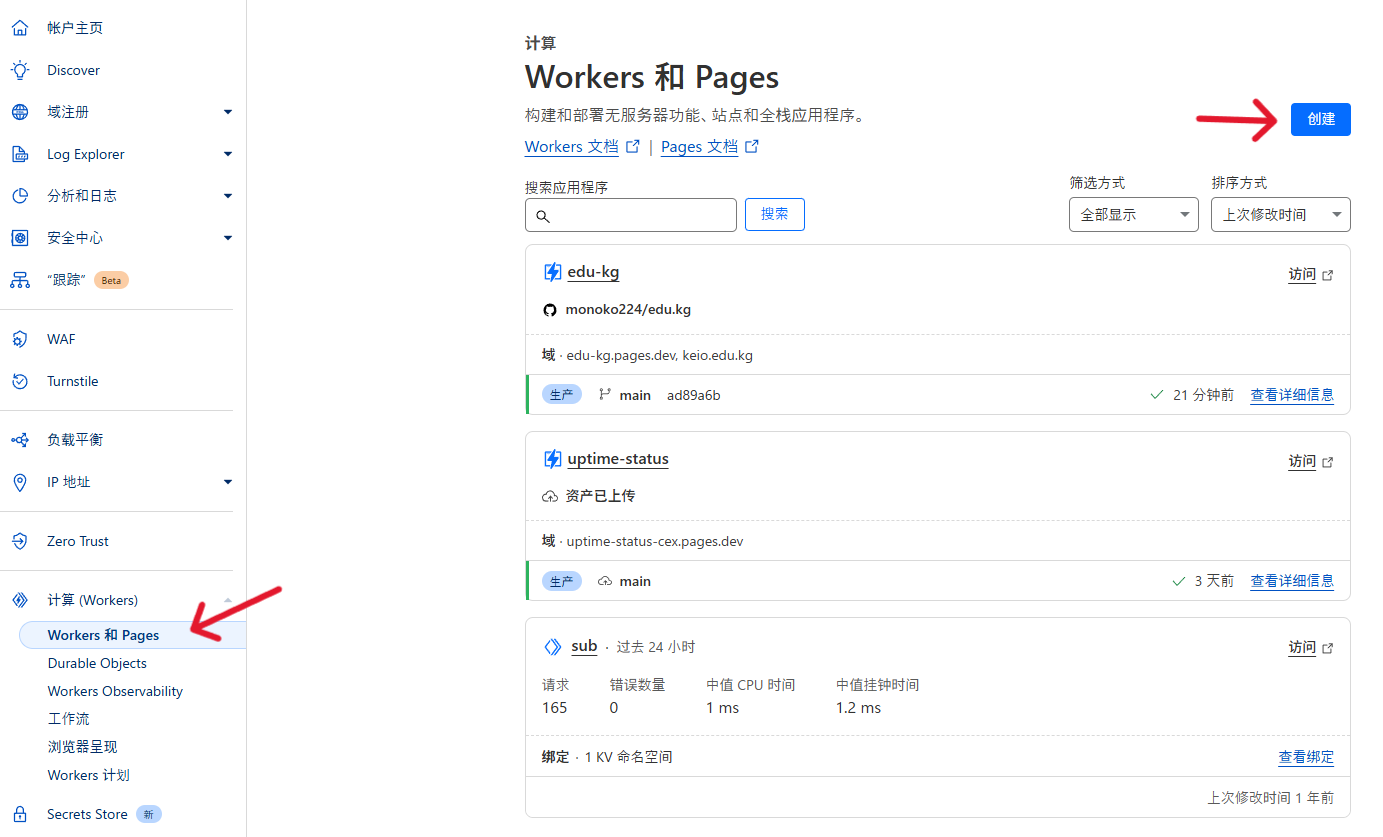Click the WAF shield icon
The image size is (1383, 837).
19,339
